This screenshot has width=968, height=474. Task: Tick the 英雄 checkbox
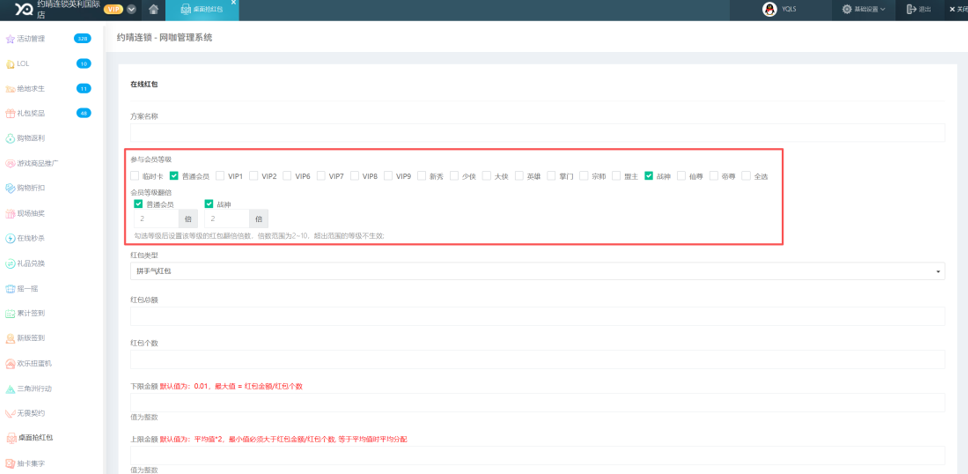click(x=519, y=176)
